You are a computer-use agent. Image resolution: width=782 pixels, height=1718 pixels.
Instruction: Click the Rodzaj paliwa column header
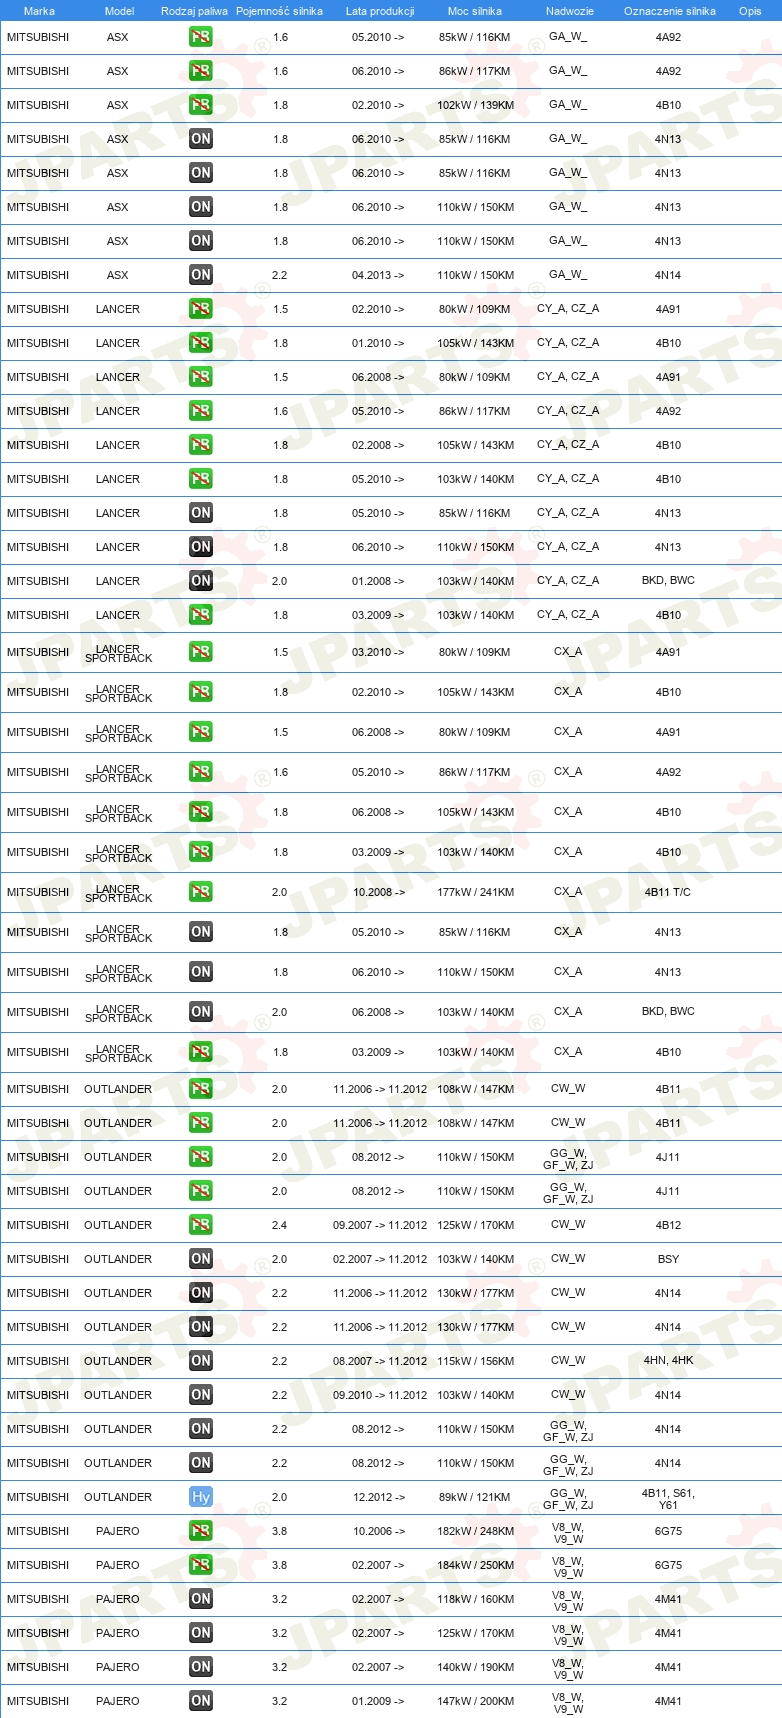click(194, 11)
